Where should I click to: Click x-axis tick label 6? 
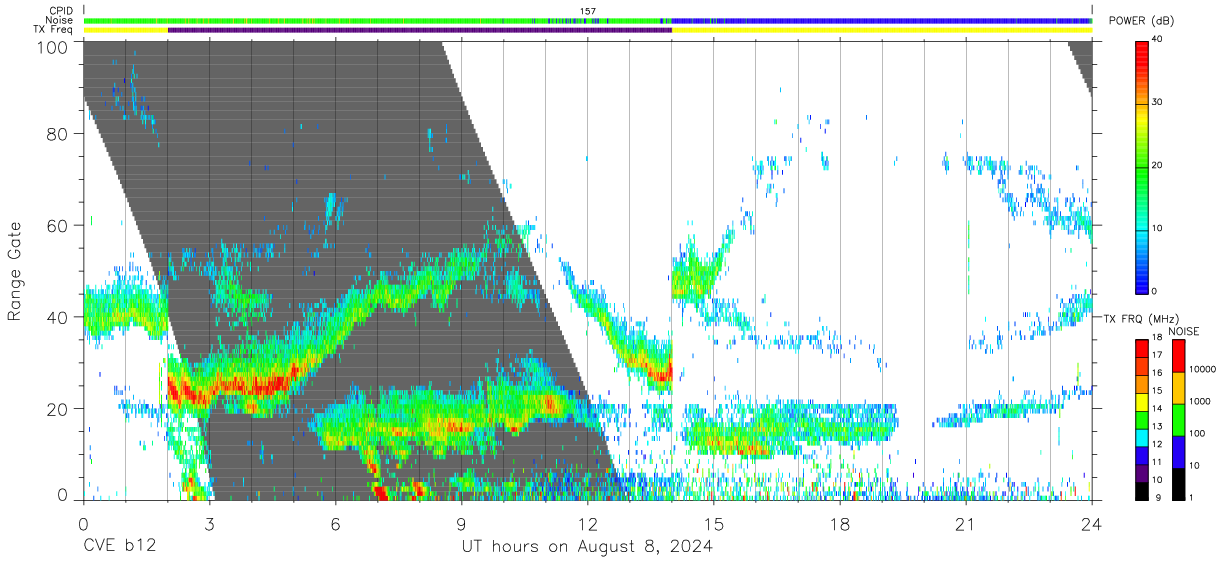(x=335, y=524)
